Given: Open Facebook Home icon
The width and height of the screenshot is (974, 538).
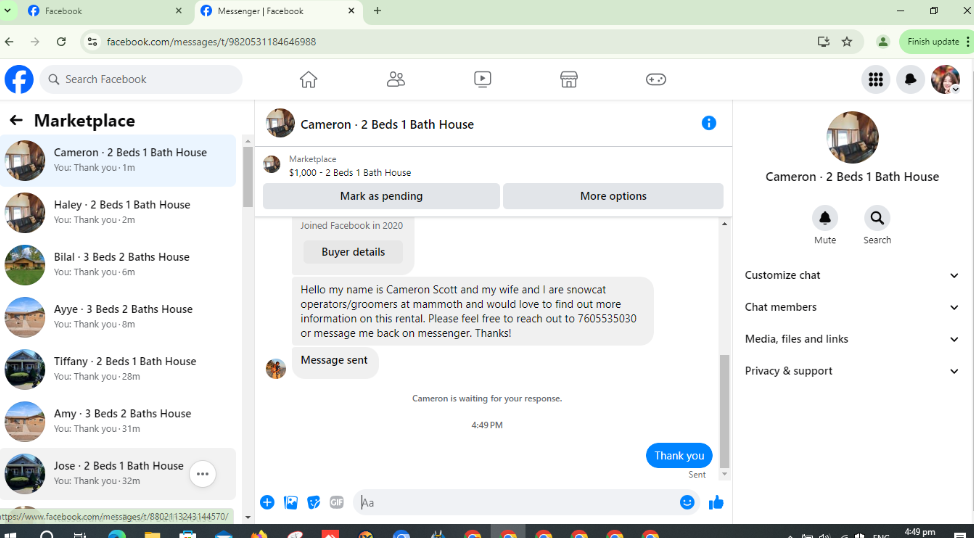Looking at the screenshot, I should pyautogui.click(x=308, y=80).
